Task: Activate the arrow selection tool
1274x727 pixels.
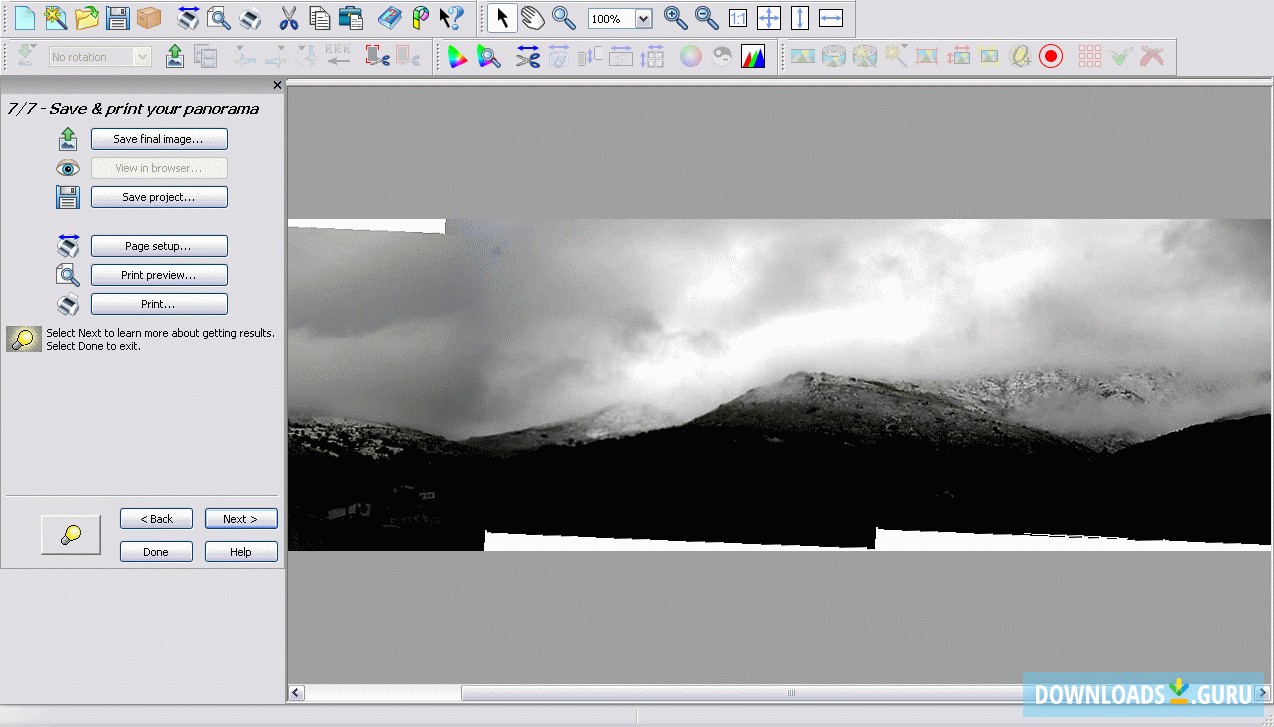Action: [501, 17]
